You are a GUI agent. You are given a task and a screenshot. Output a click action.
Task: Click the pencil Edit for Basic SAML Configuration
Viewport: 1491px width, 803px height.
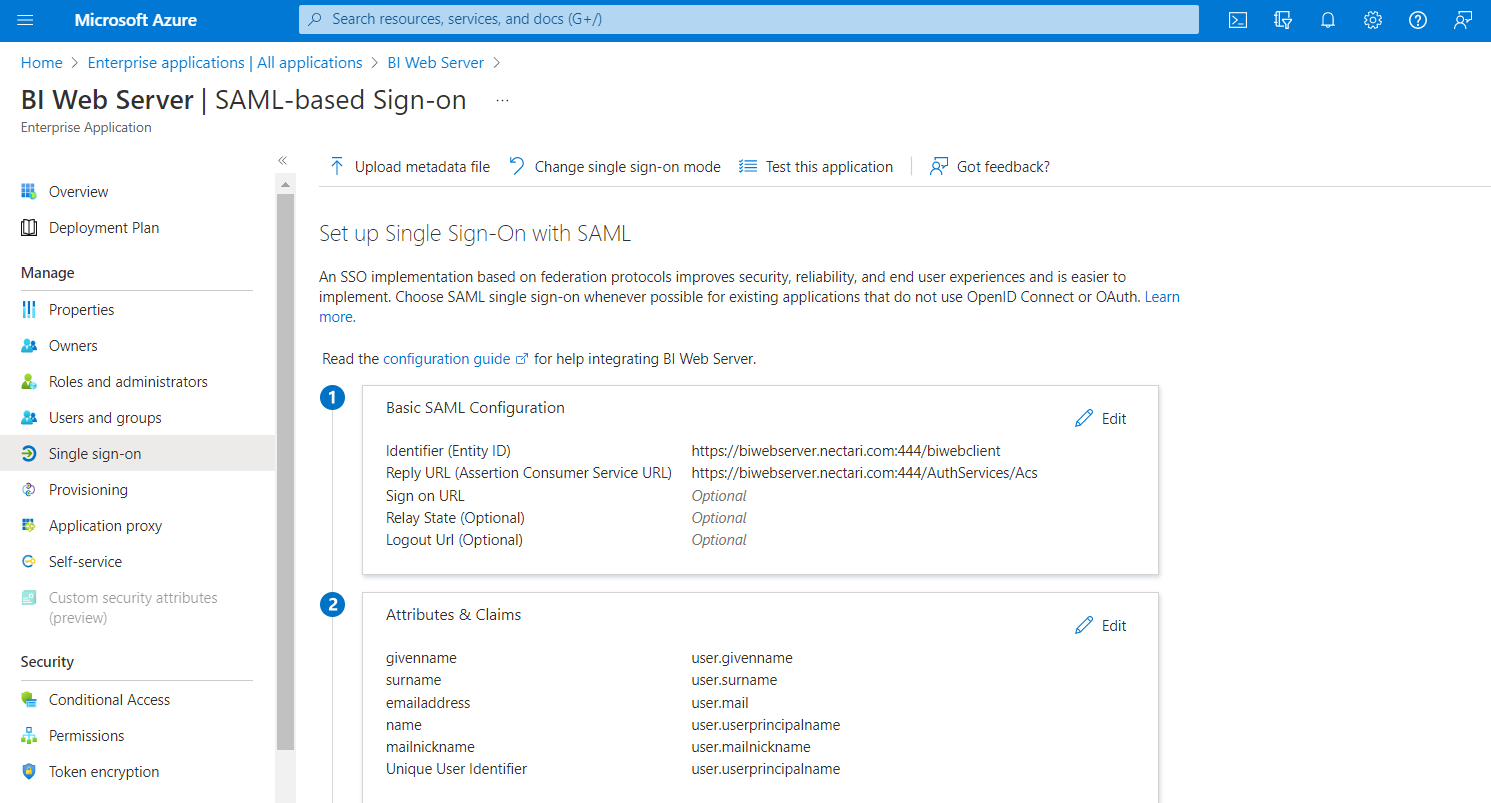1100,419
